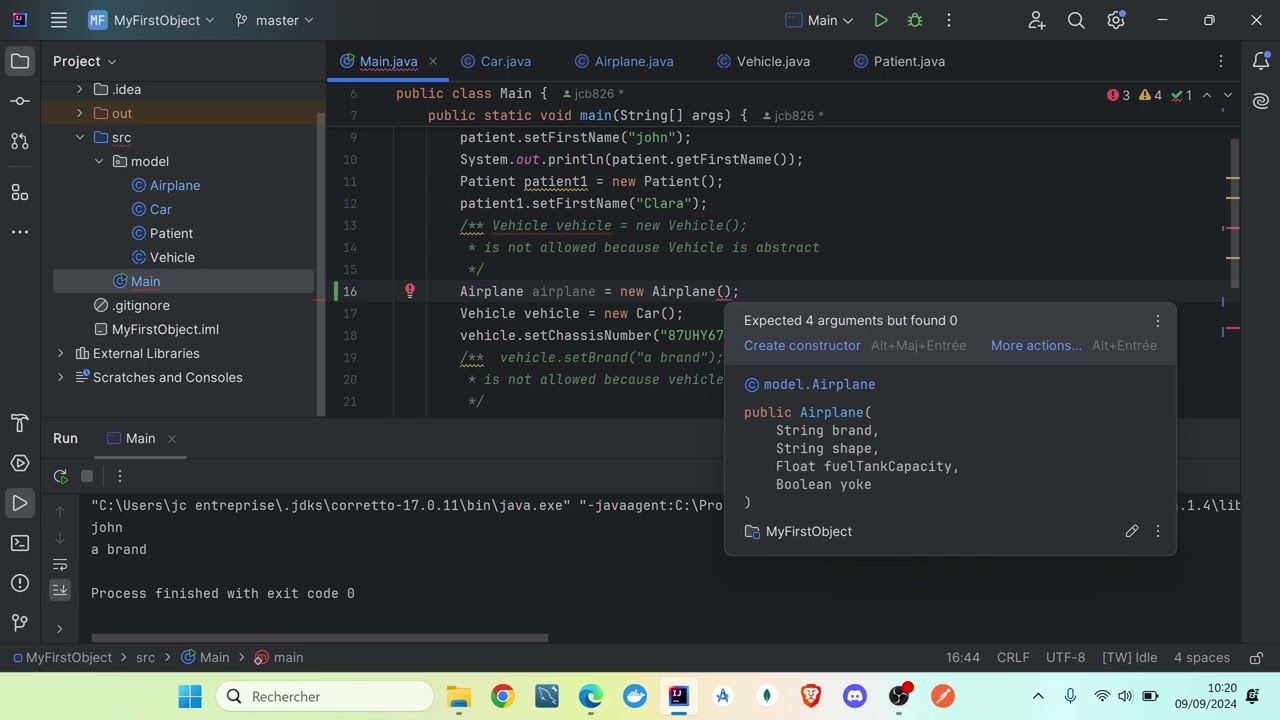Open more run actions menu
This screenshot has width=1280, height=720.
[948, 20]
